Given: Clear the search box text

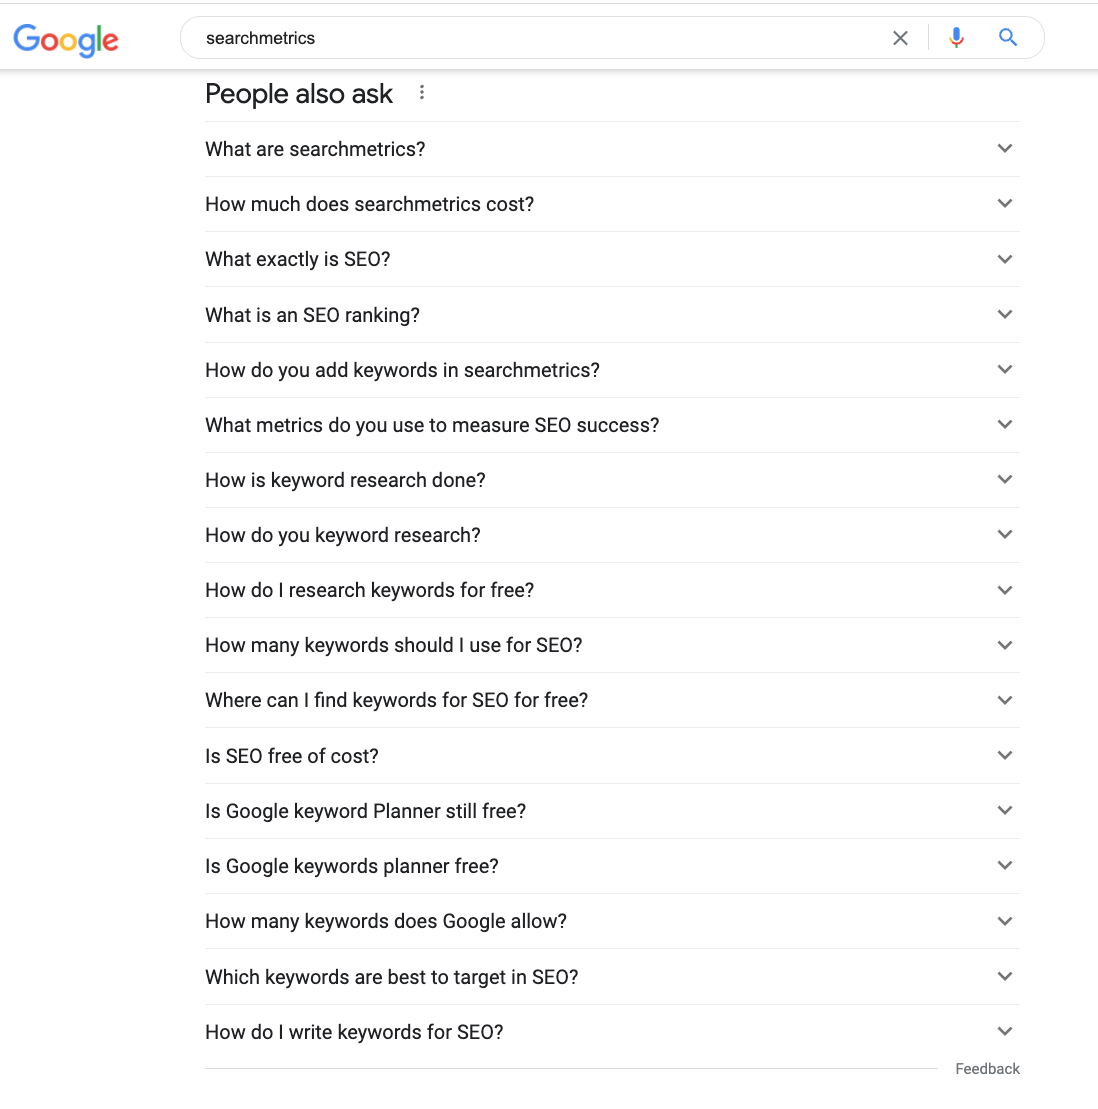Looking at the screenshot, I should pyautogui.click(x=900, y=38).
